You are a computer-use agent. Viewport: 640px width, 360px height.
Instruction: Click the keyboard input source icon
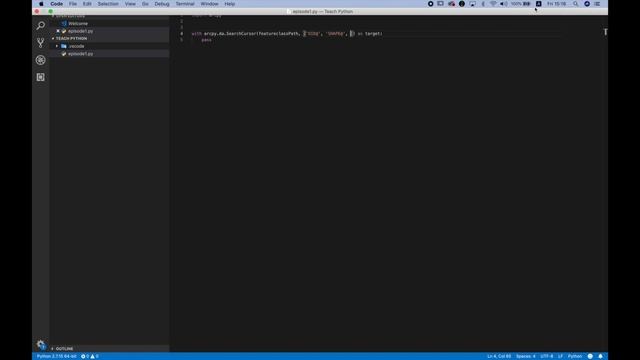point(538,4)
